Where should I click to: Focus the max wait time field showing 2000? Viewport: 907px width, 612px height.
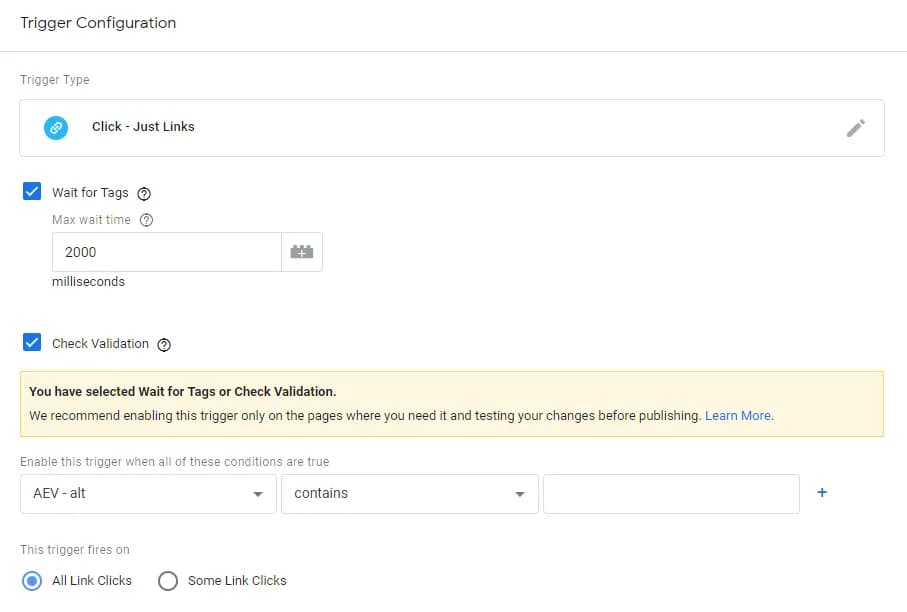(x=166, y=253)
